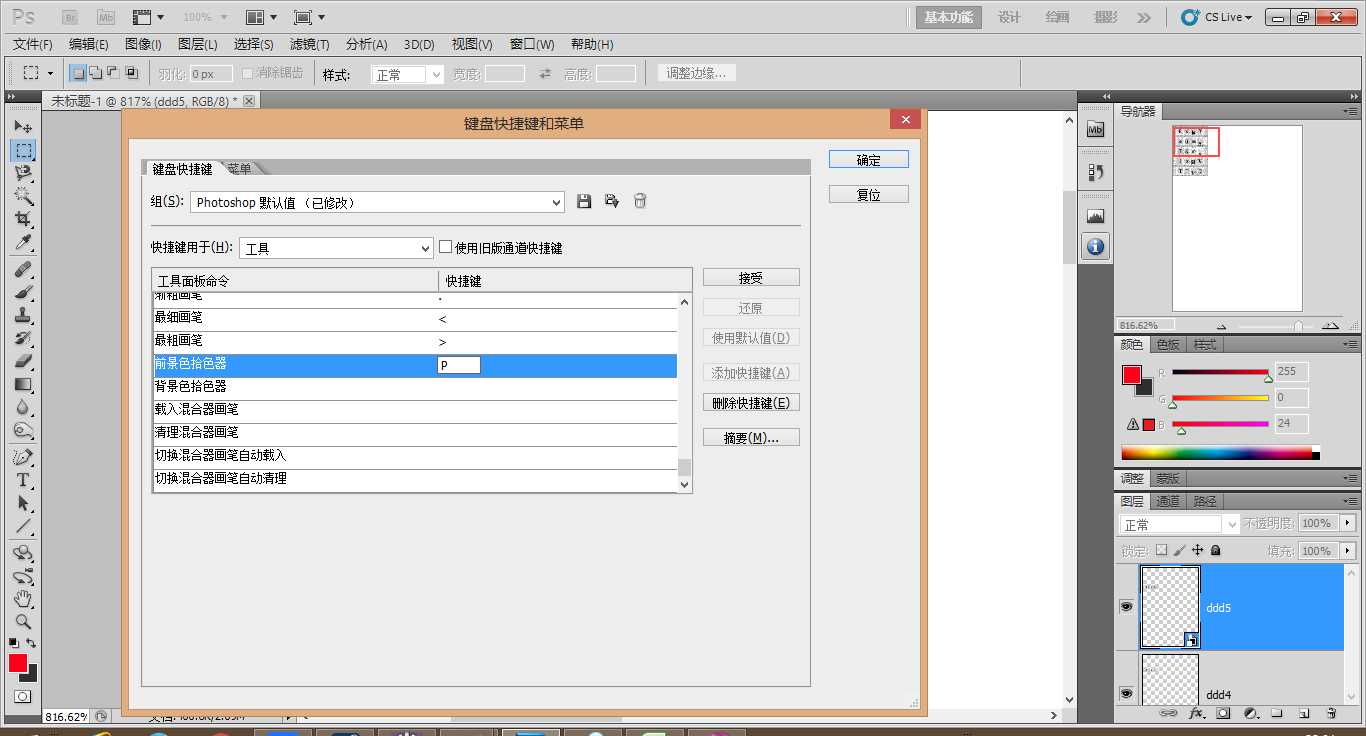This screenshot has width=1366, height=736.
Task: Click the 接受 Accept button
Action: (751, 277)
